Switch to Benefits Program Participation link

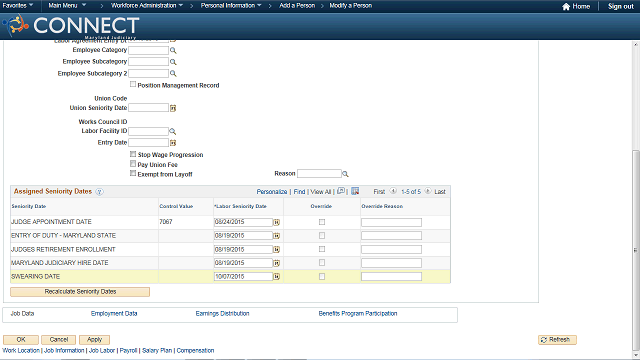358,313
